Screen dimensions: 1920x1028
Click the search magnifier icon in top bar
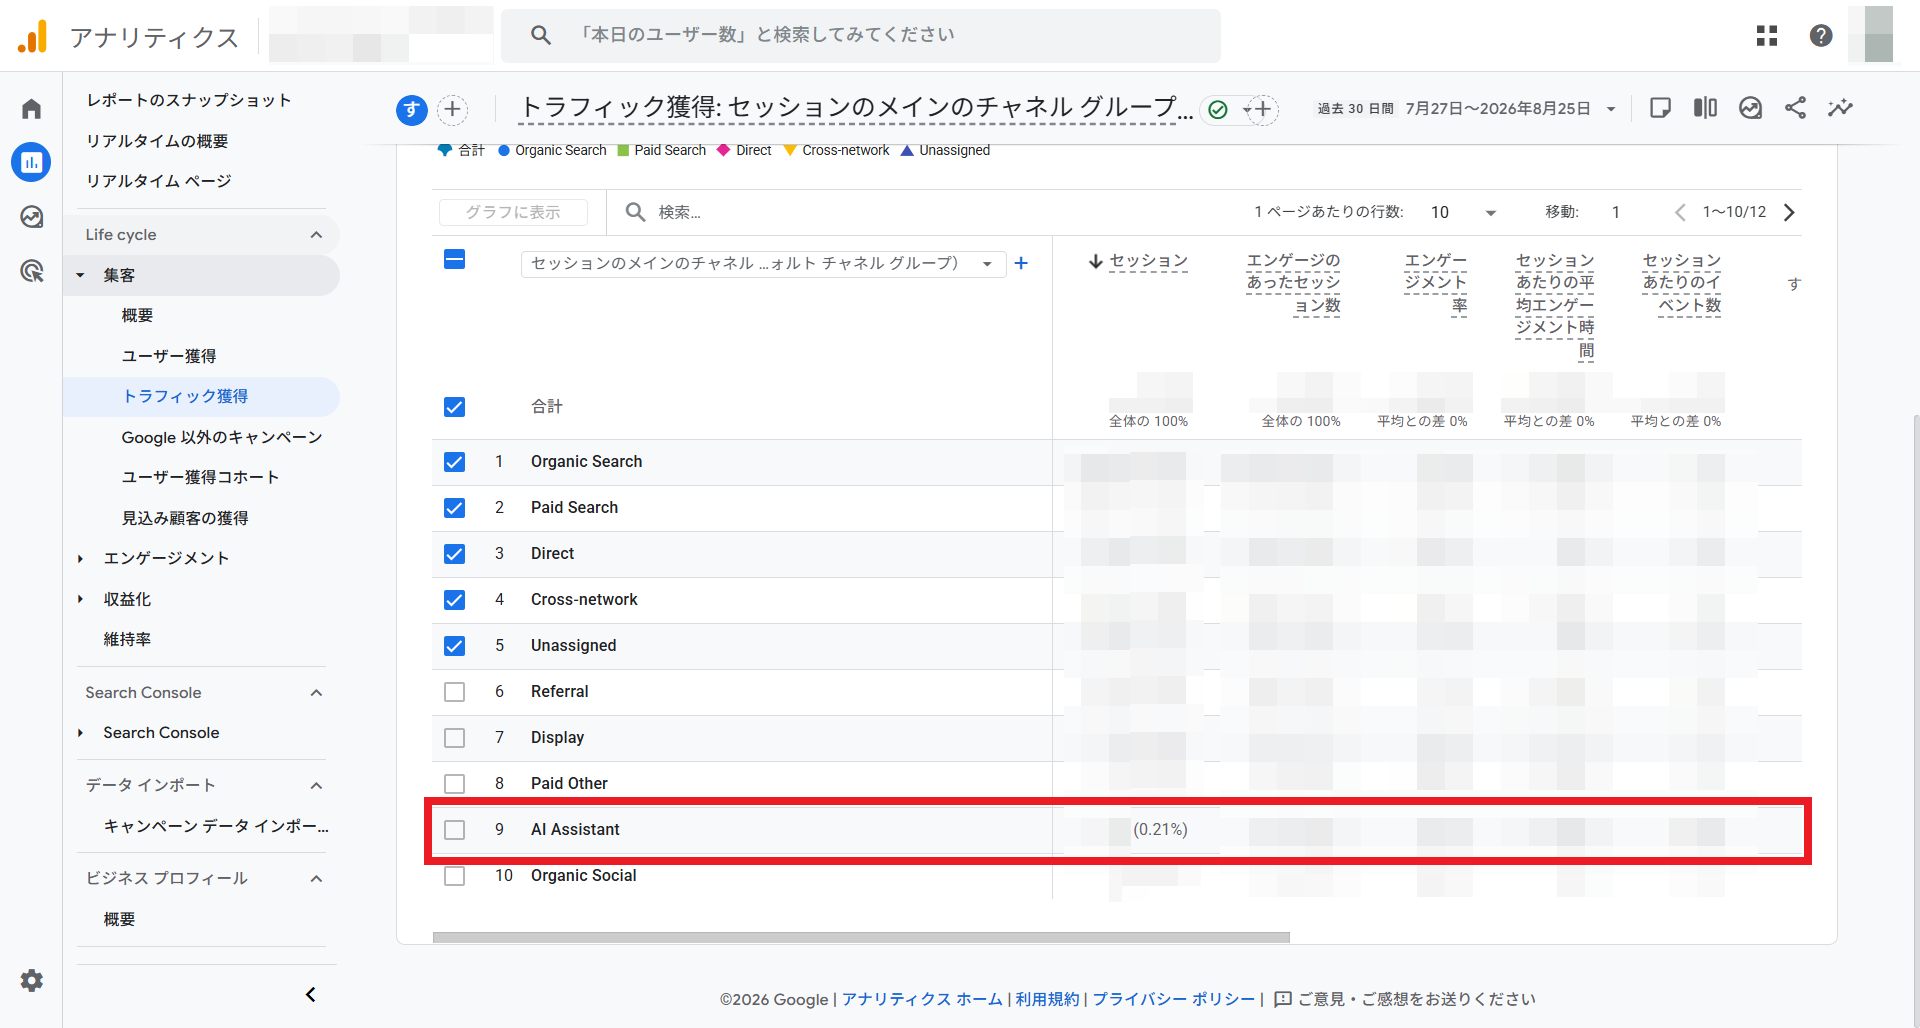[x=541, y=35]
